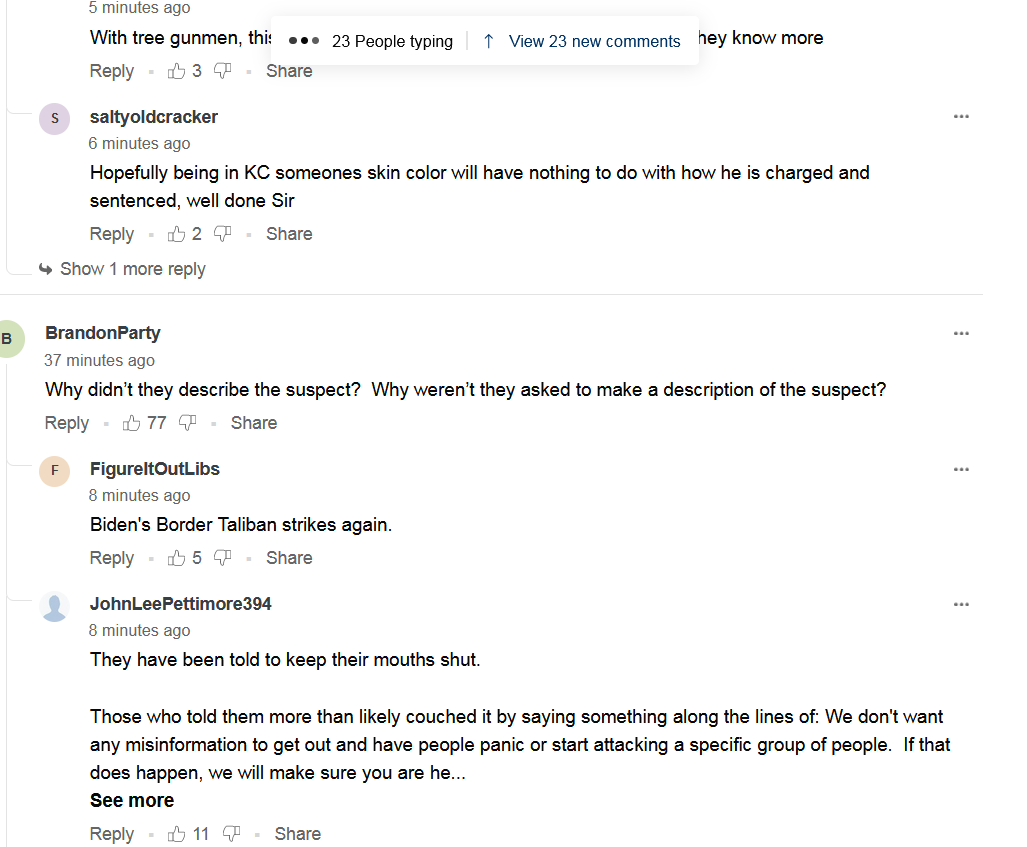Dislike FigureItOutLibs' comment
1027x847 pixels.
coord(223,558)
